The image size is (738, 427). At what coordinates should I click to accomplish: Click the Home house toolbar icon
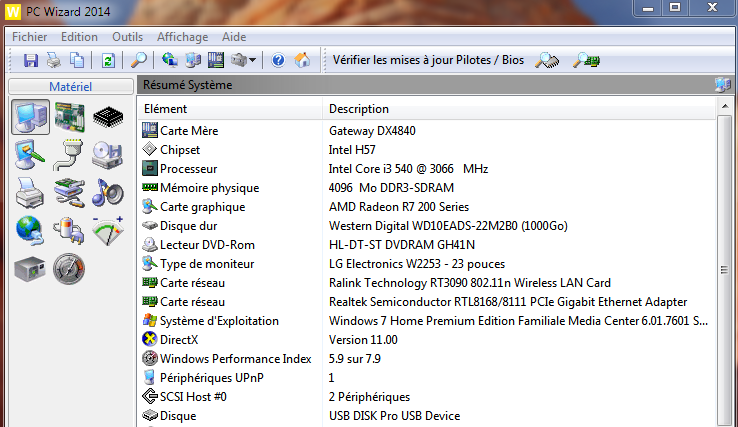pos(302,60)
